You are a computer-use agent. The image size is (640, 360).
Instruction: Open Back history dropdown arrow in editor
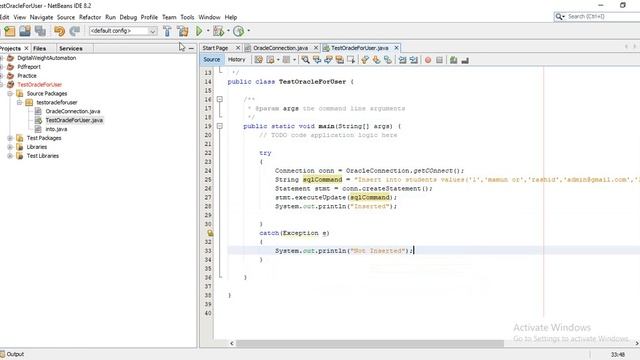click(278, 60)
